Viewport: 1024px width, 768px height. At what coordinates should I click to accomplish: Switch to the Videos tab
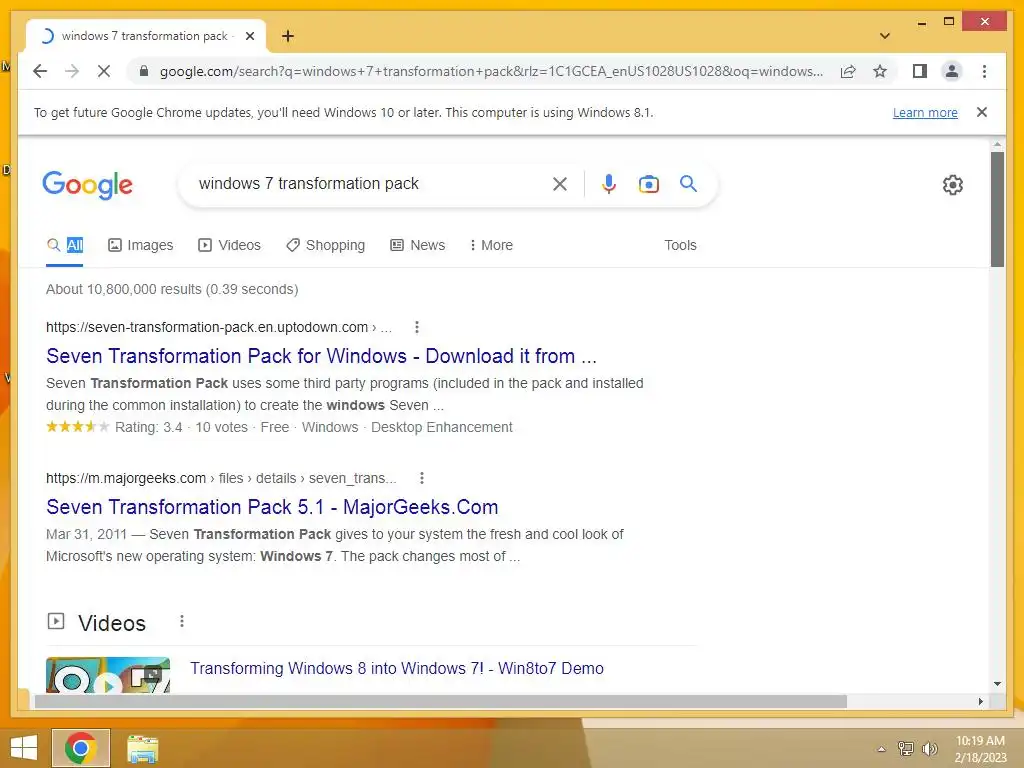tap(229, 246)
